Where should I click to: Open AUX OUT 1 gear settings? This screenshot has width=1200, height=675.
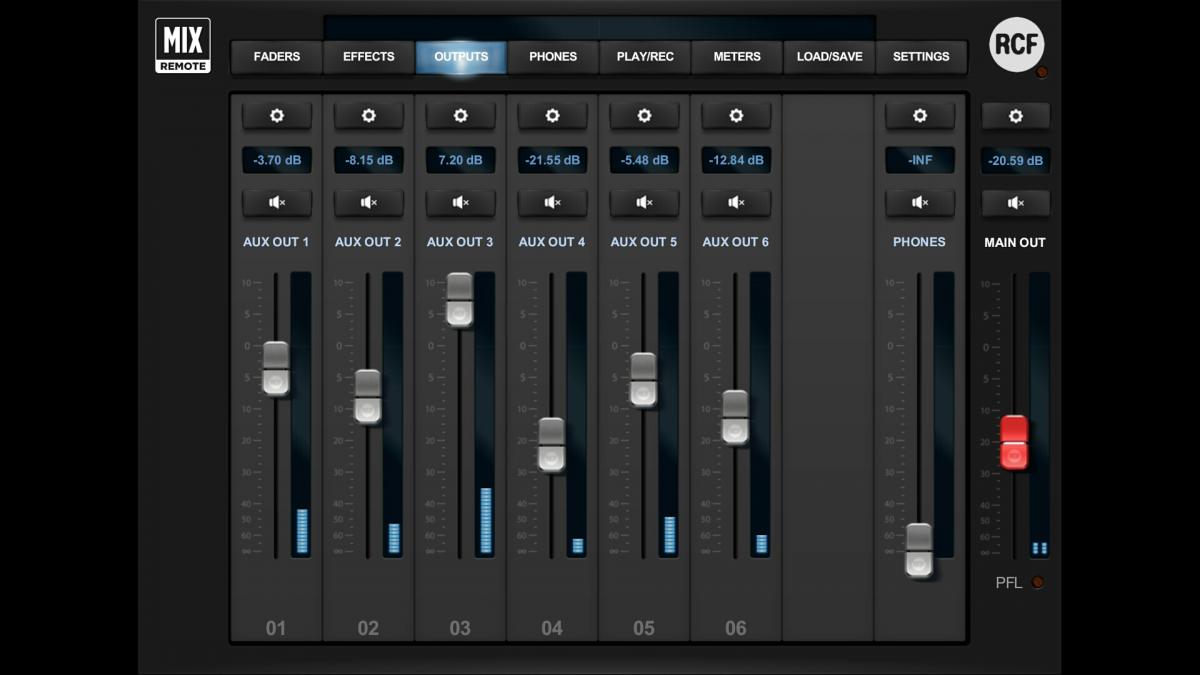click(x=277, y=116)
